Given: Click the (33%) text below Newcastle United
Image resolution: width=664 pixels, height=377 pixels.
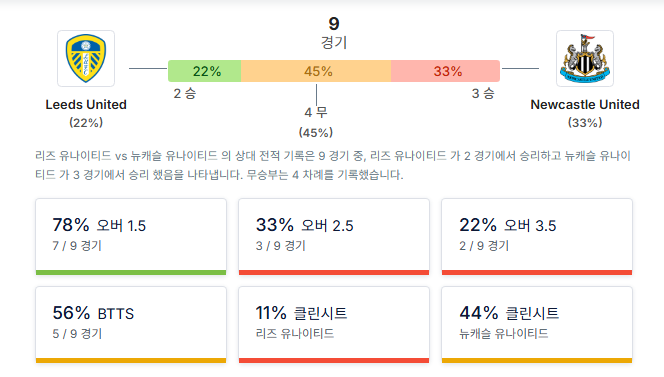Looking at the screenshot, I should [x=585, y=123].
